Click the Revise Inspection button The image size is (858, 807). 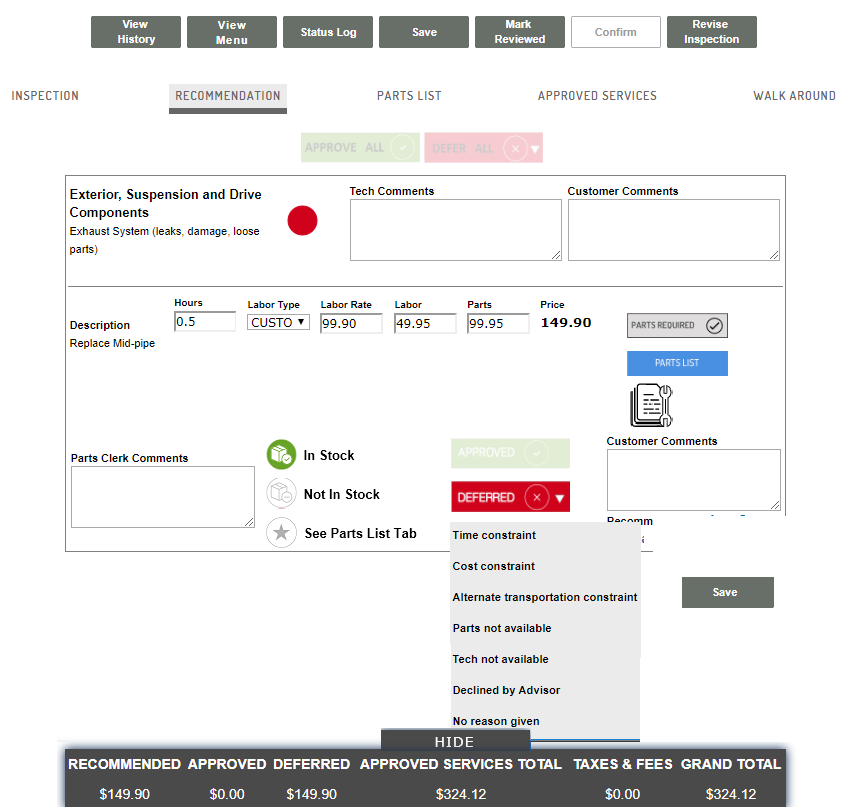711,31
